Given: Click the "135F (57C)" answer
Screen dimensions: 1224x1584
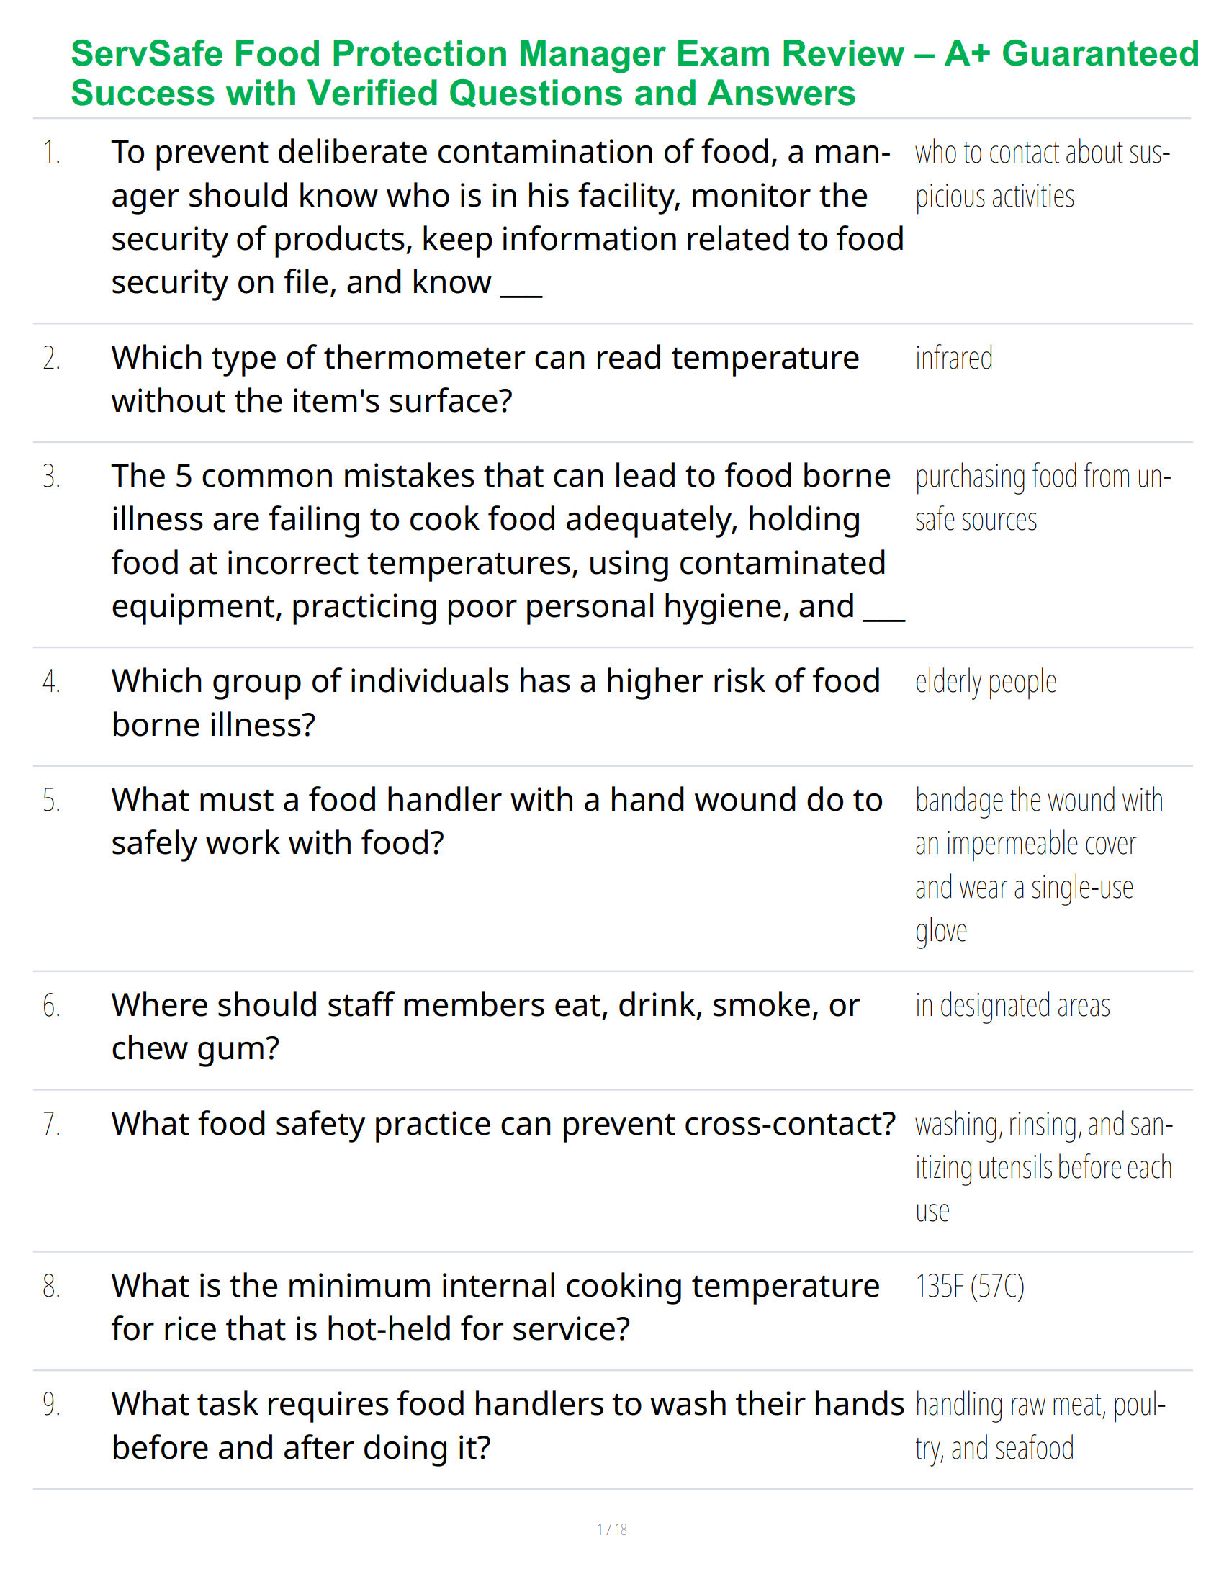Looking at the screenshot, I should pyautogui.click(x=969, y=1286).
